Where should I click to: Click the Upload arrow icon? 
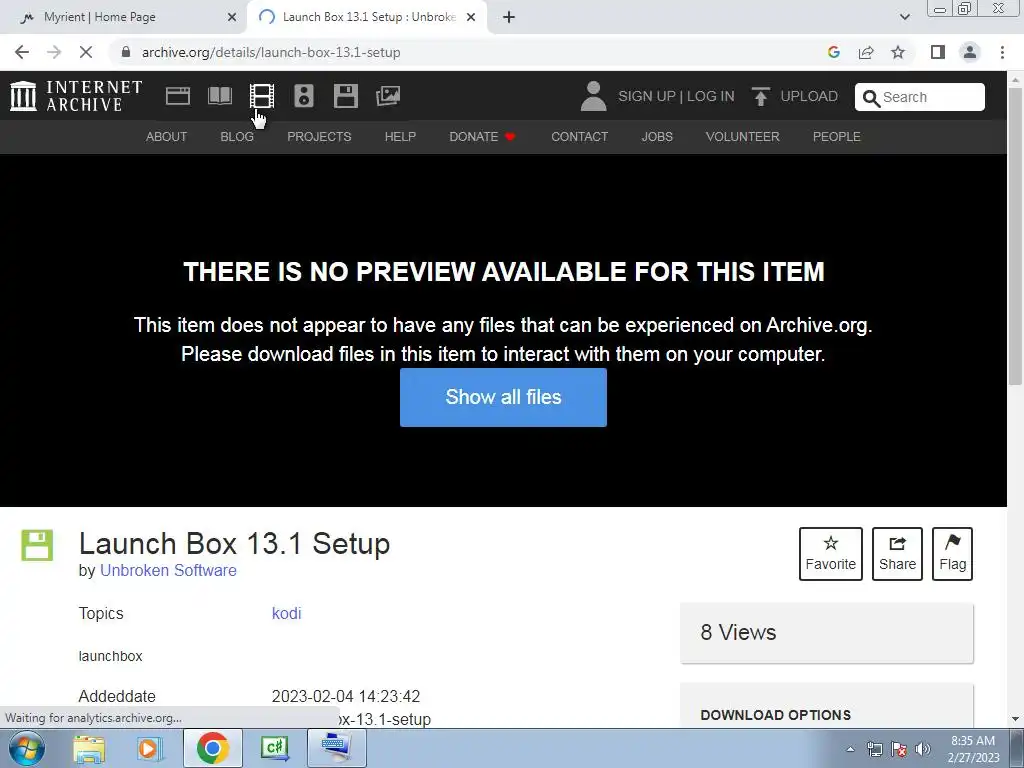[x=760, y=96]
